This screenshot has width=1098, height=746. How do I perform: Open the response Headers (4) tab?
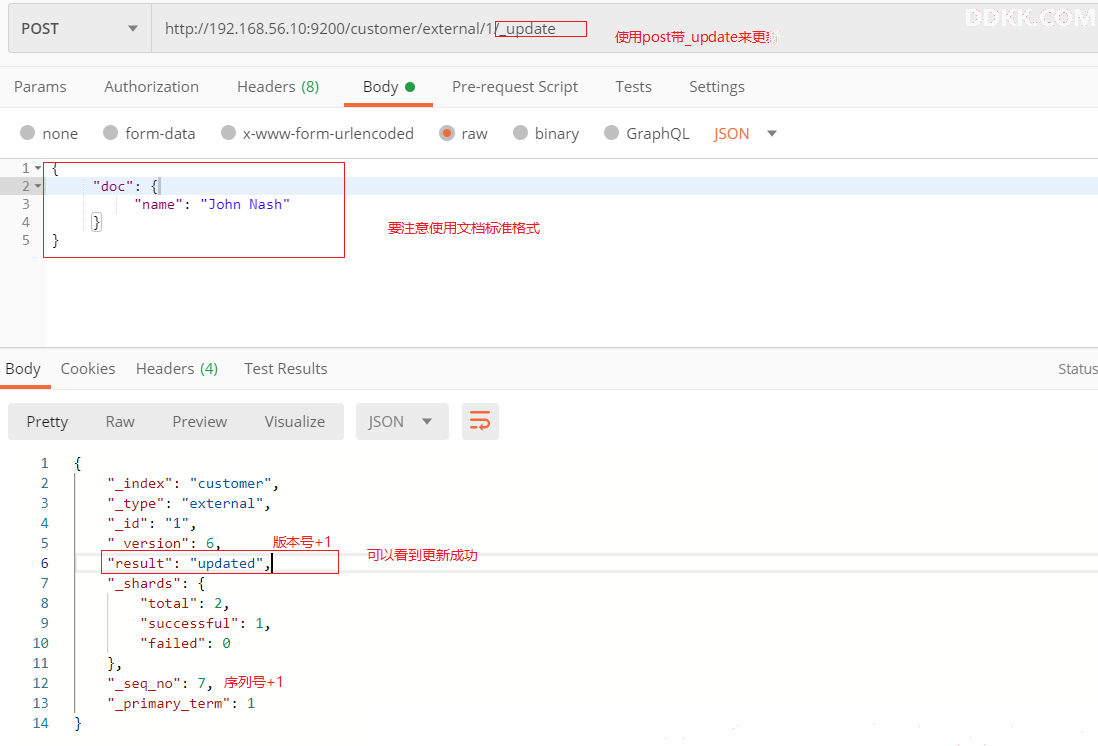click(x=176, y=369)
